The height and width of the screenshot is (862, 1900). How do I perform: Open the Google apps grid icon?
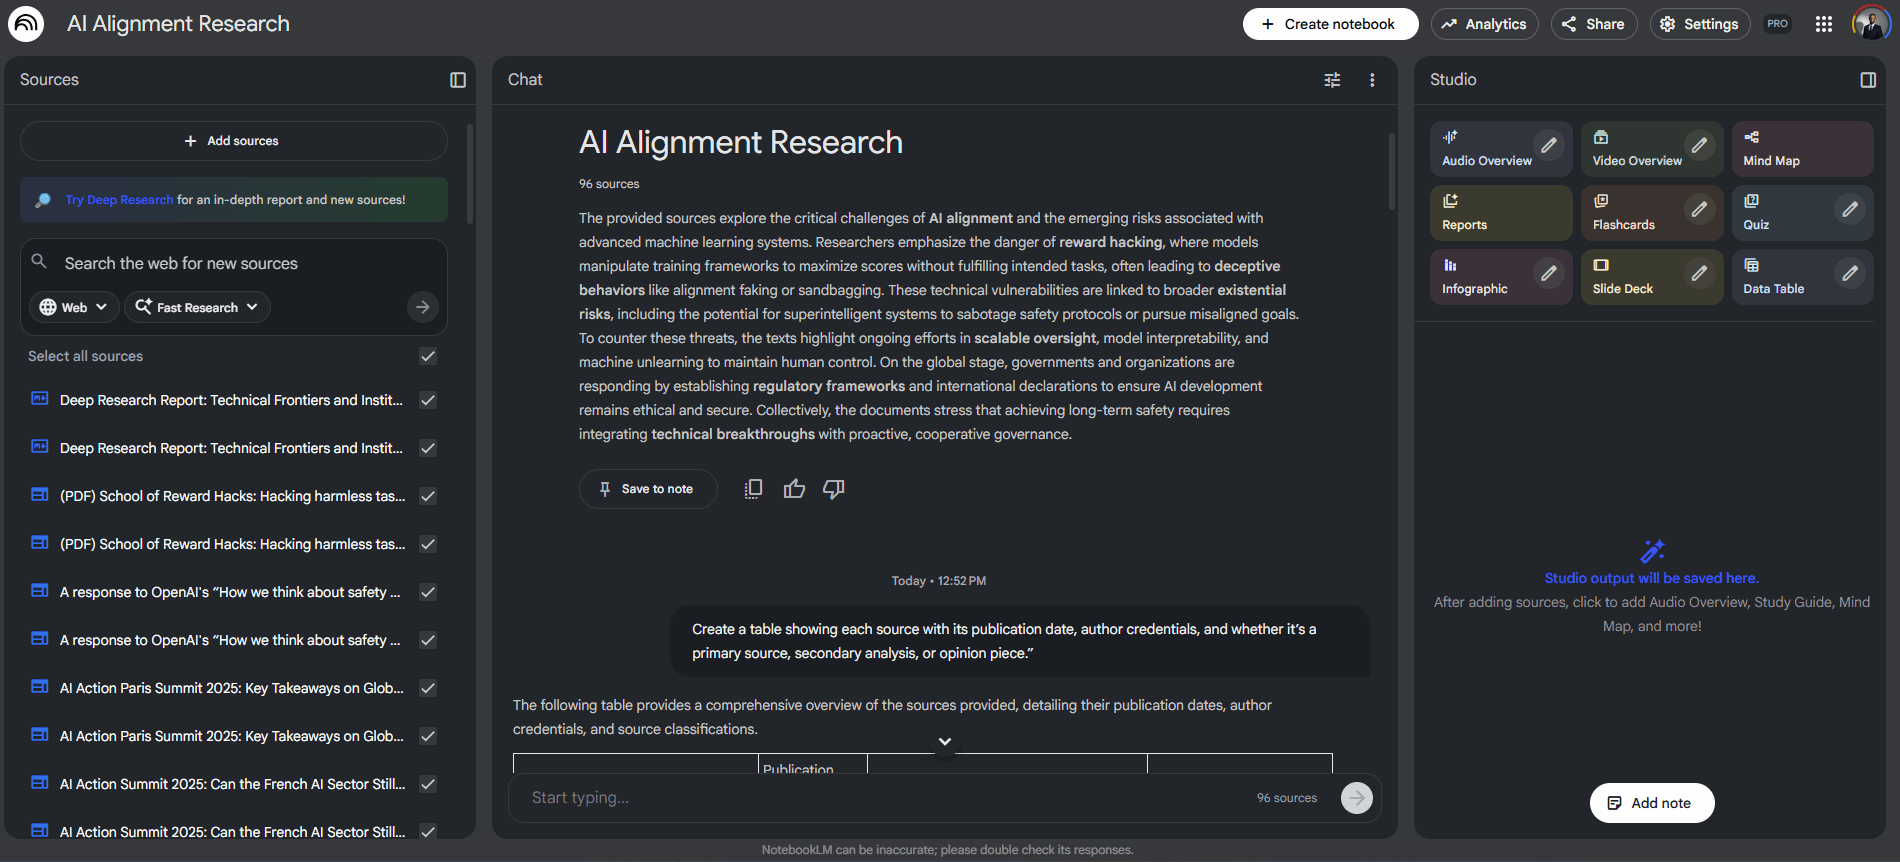1824,24
